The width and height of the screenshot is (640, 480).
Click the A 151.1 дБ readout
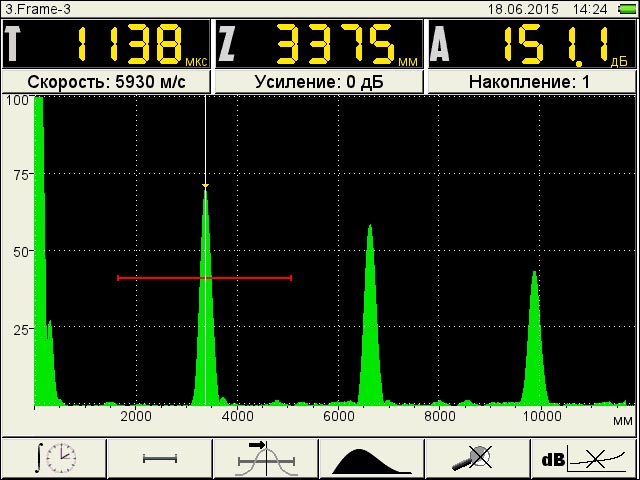point(532,44)
